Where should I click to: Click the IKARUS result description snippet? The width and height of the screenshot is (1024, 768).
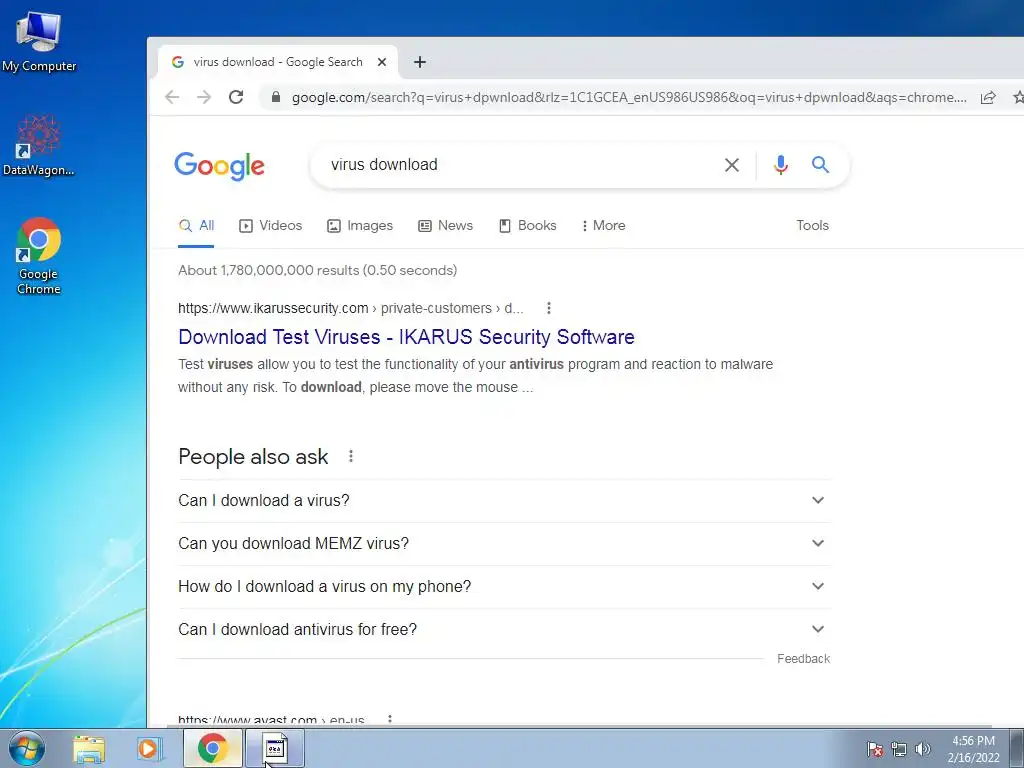[x=475, y=376]
